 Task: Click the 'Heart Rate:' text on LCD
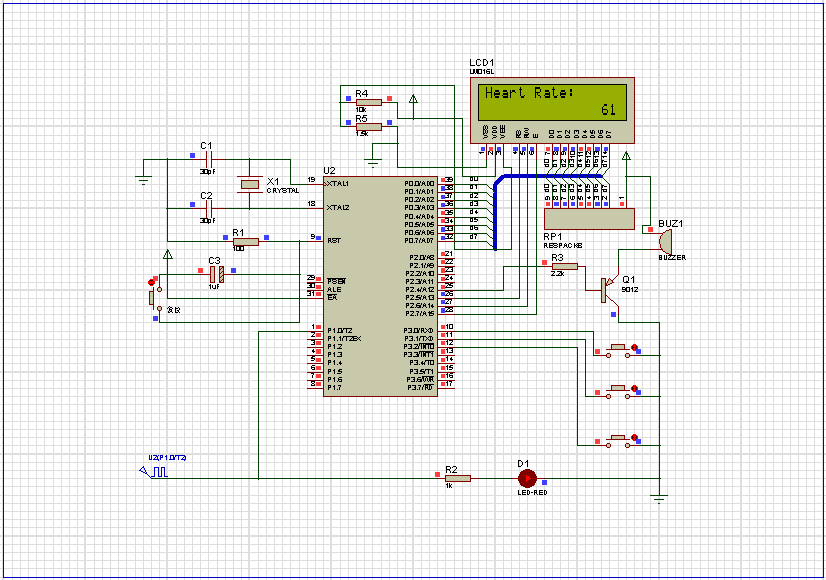click(528, 93)
